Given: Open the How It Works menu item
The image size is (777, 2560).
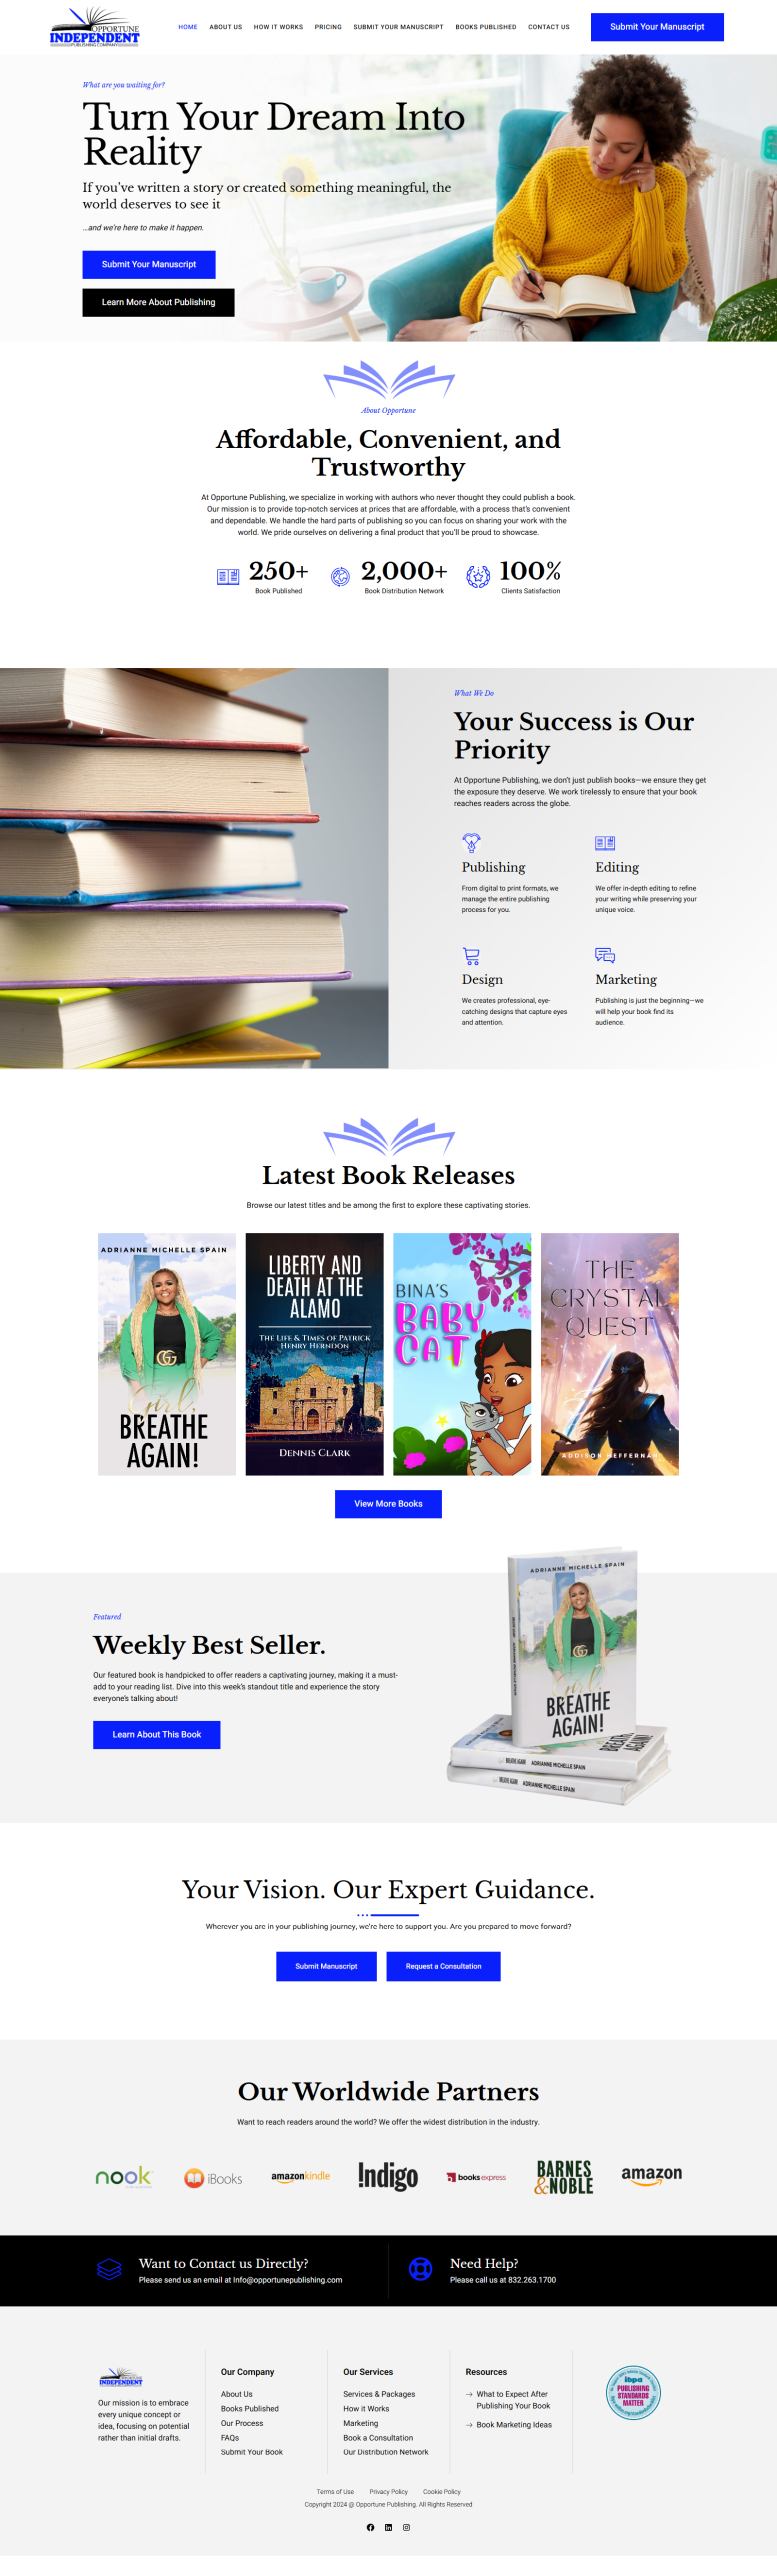Looking at the screenshot, I should [x=278, y=27].
